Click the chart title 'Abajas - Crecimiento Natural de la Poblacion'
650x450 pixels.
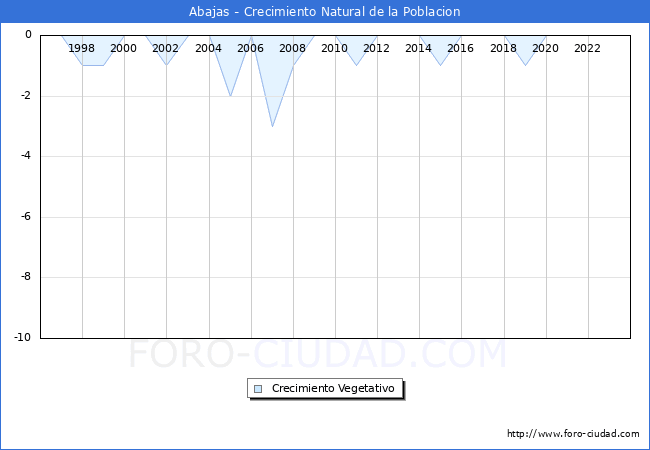coord(325,12)
